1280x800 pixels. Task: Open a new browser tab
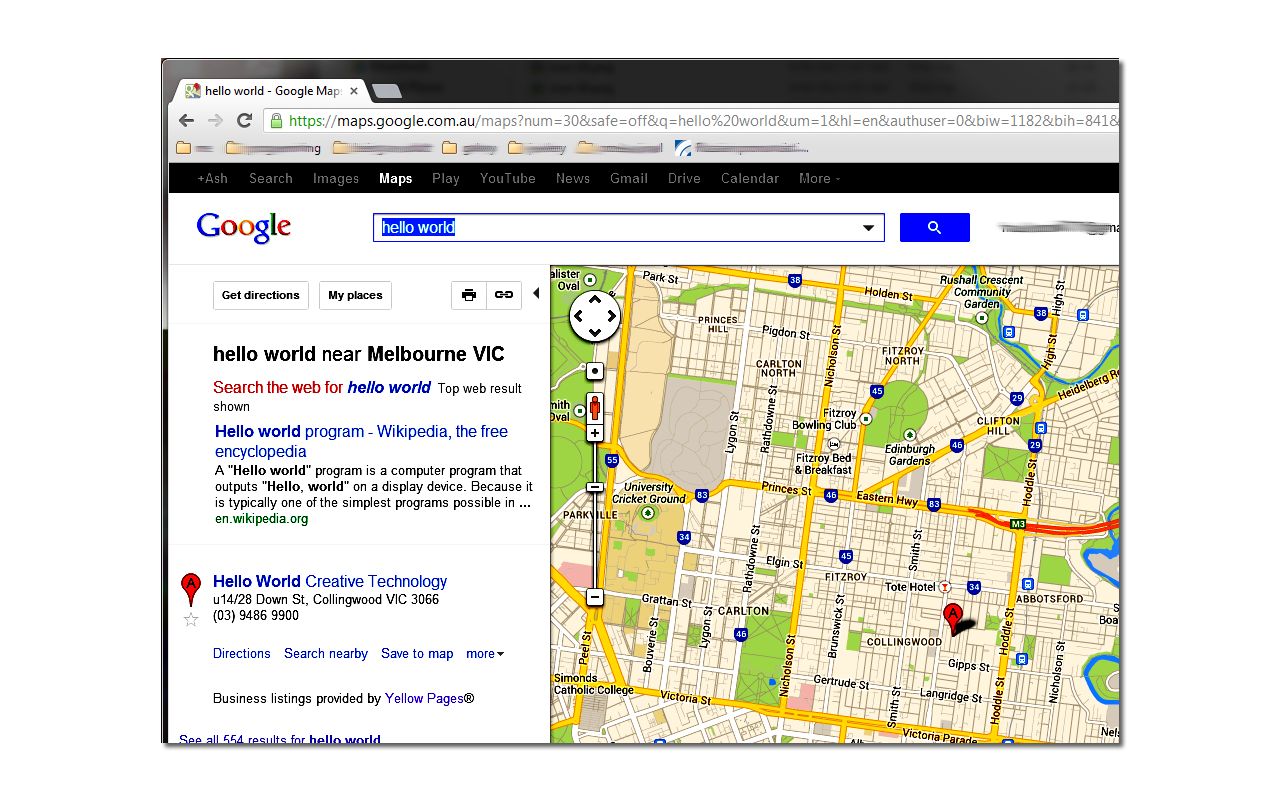click(x=386, y=91)
